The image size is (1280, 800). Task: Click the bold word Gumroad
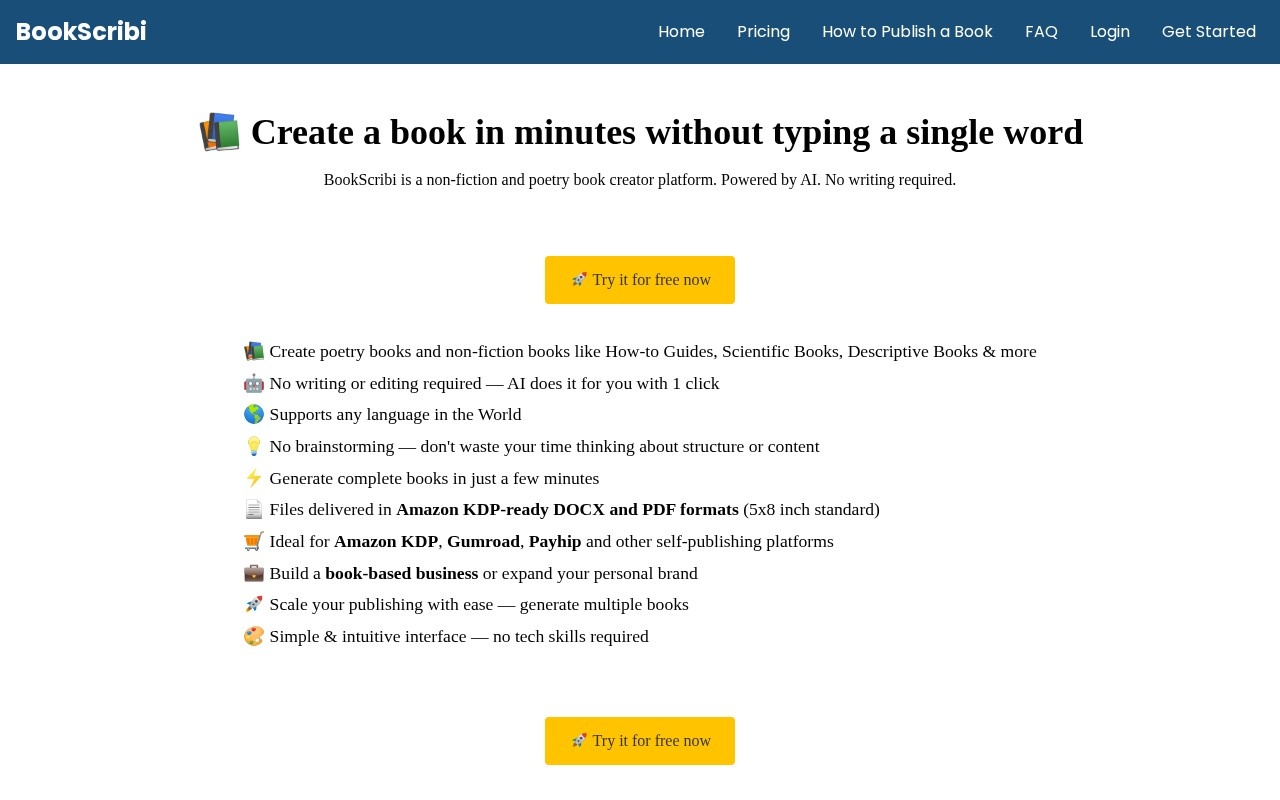coord(483,542)
